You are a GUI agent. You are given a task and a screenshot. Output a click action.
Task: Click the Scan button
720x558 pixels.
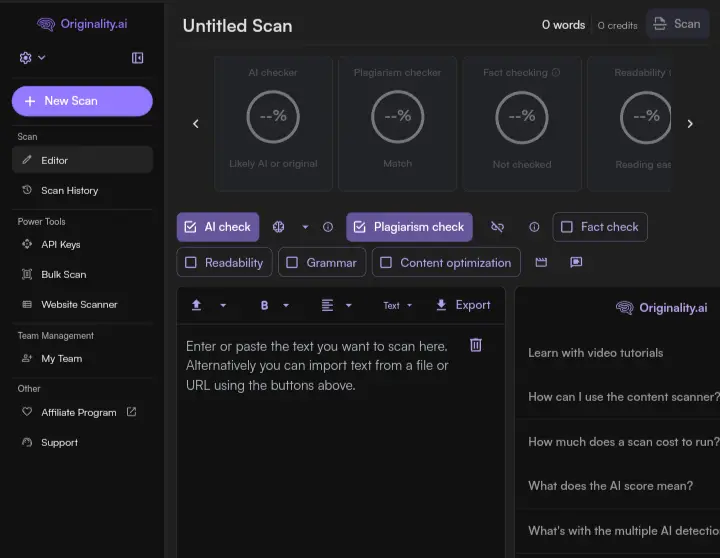pos(677,24)
